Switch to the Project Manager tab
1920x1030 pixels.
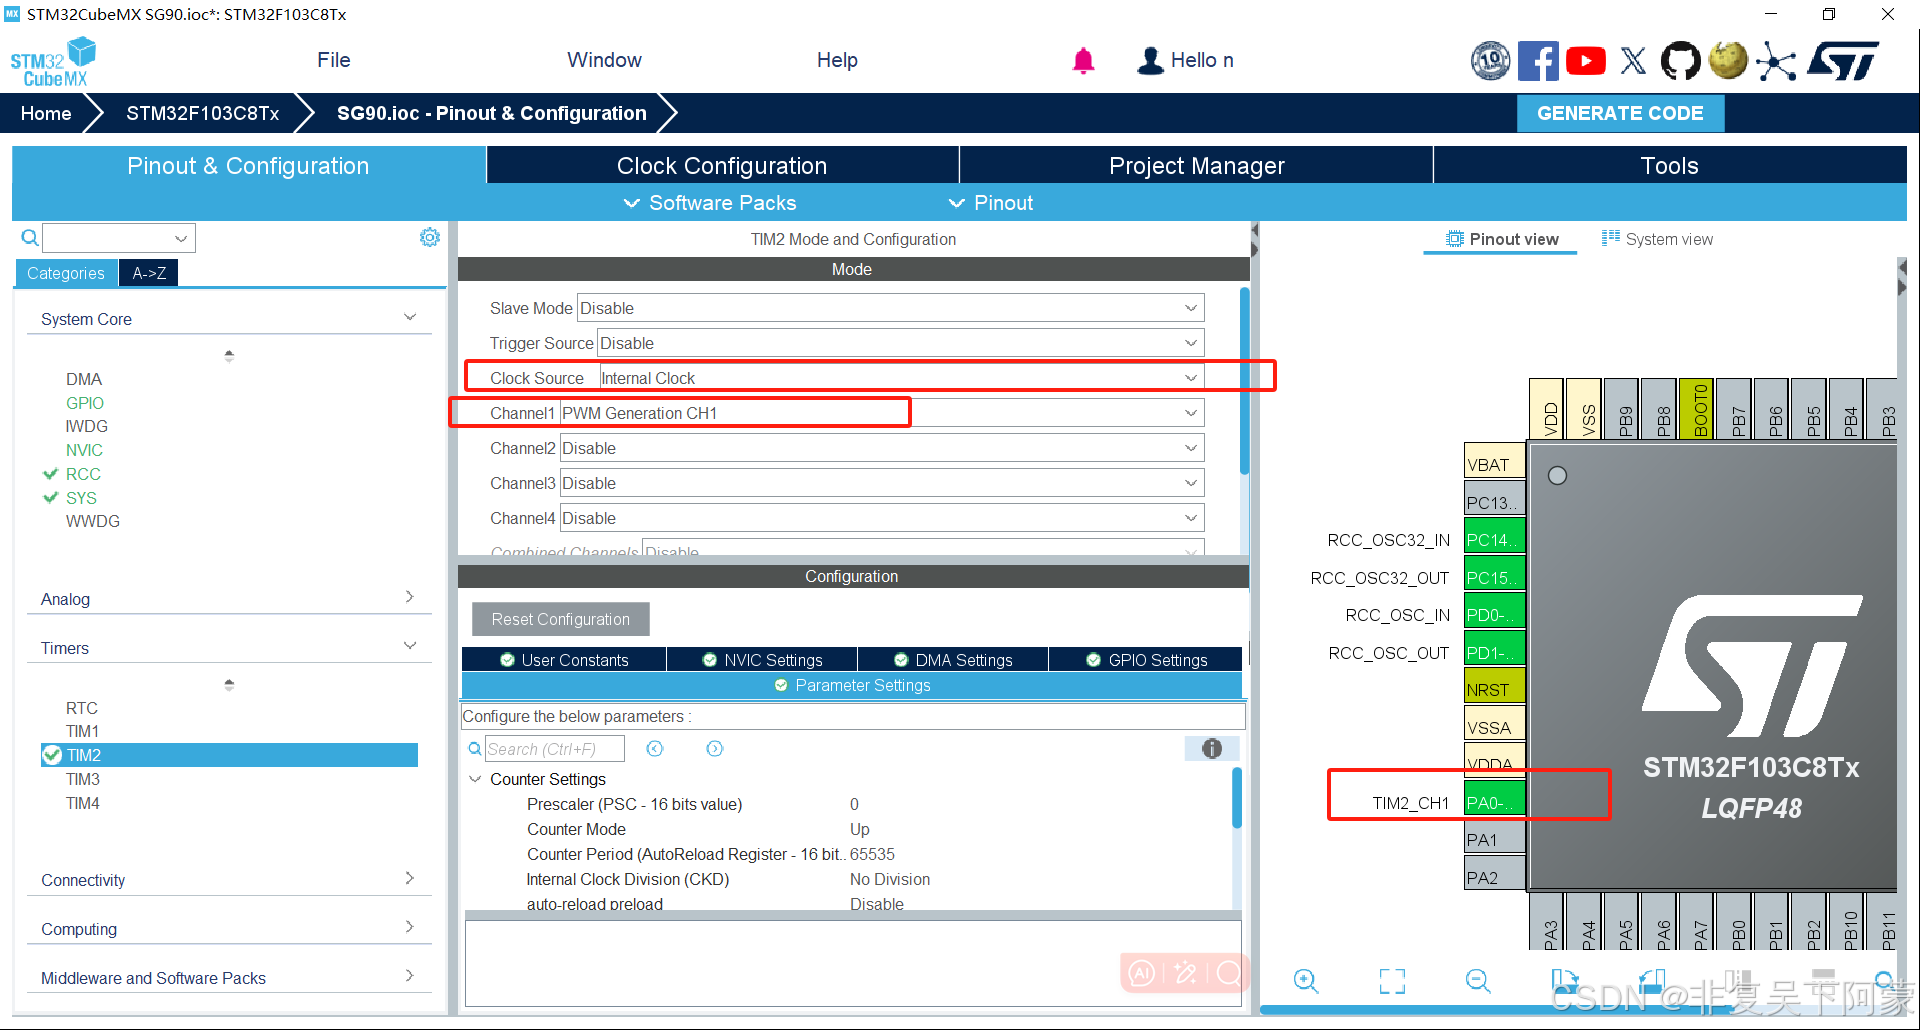1196,165
